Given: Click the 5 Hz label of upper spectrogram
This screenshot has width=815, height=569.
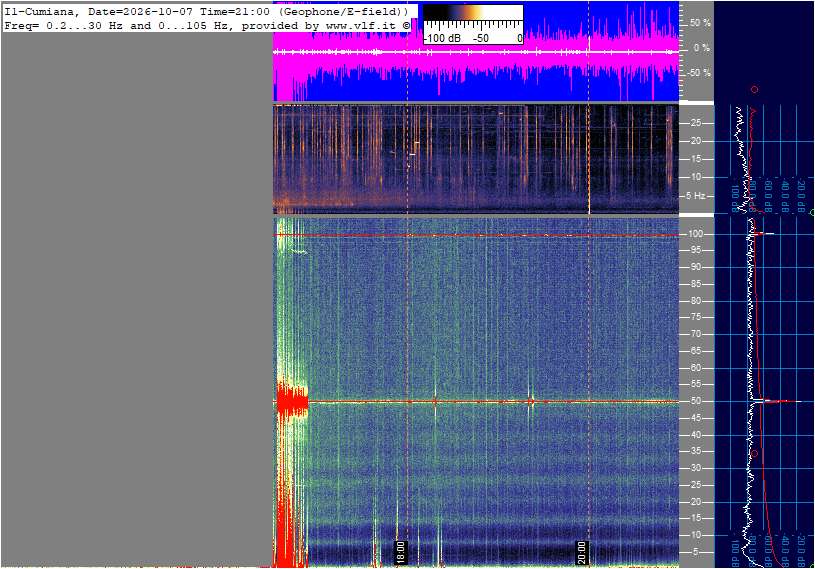Looking at the screenshot, I should pyautogui.click(x=696, y=196).
